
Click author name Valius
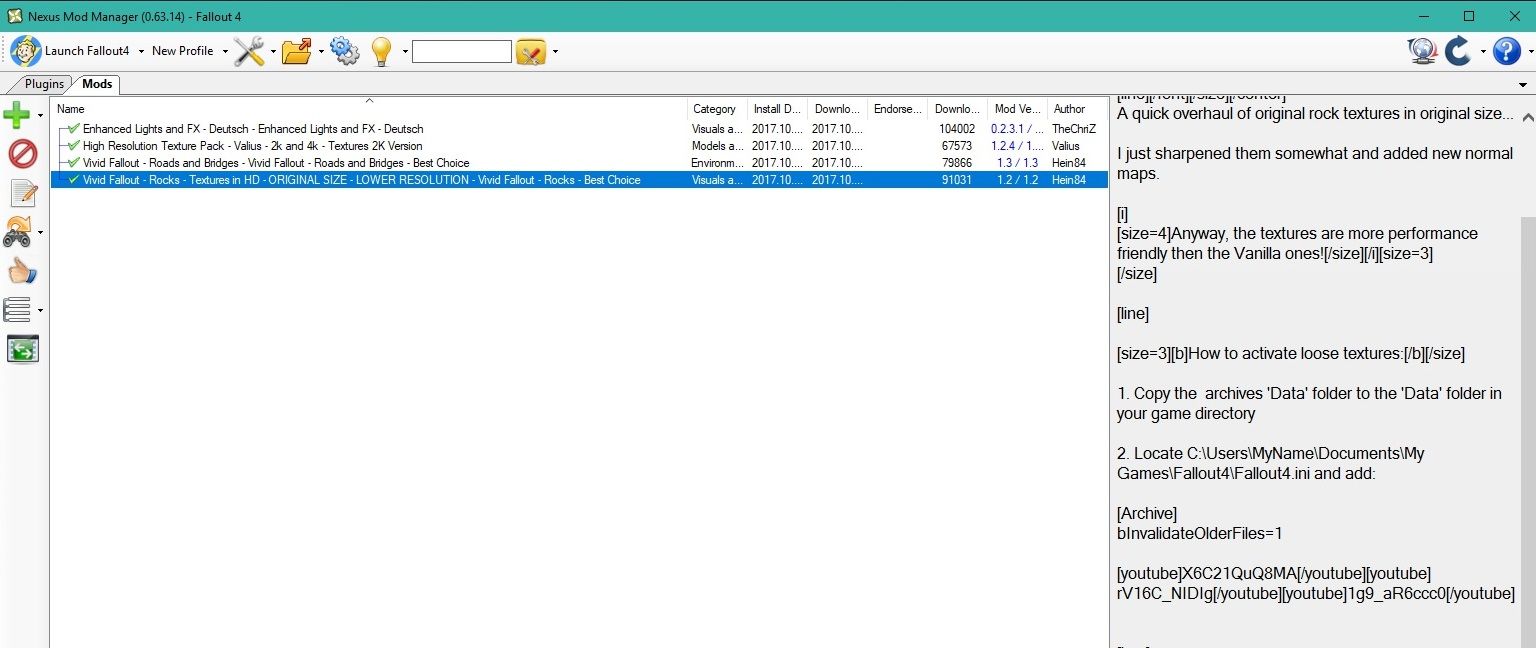(1066, 146)
